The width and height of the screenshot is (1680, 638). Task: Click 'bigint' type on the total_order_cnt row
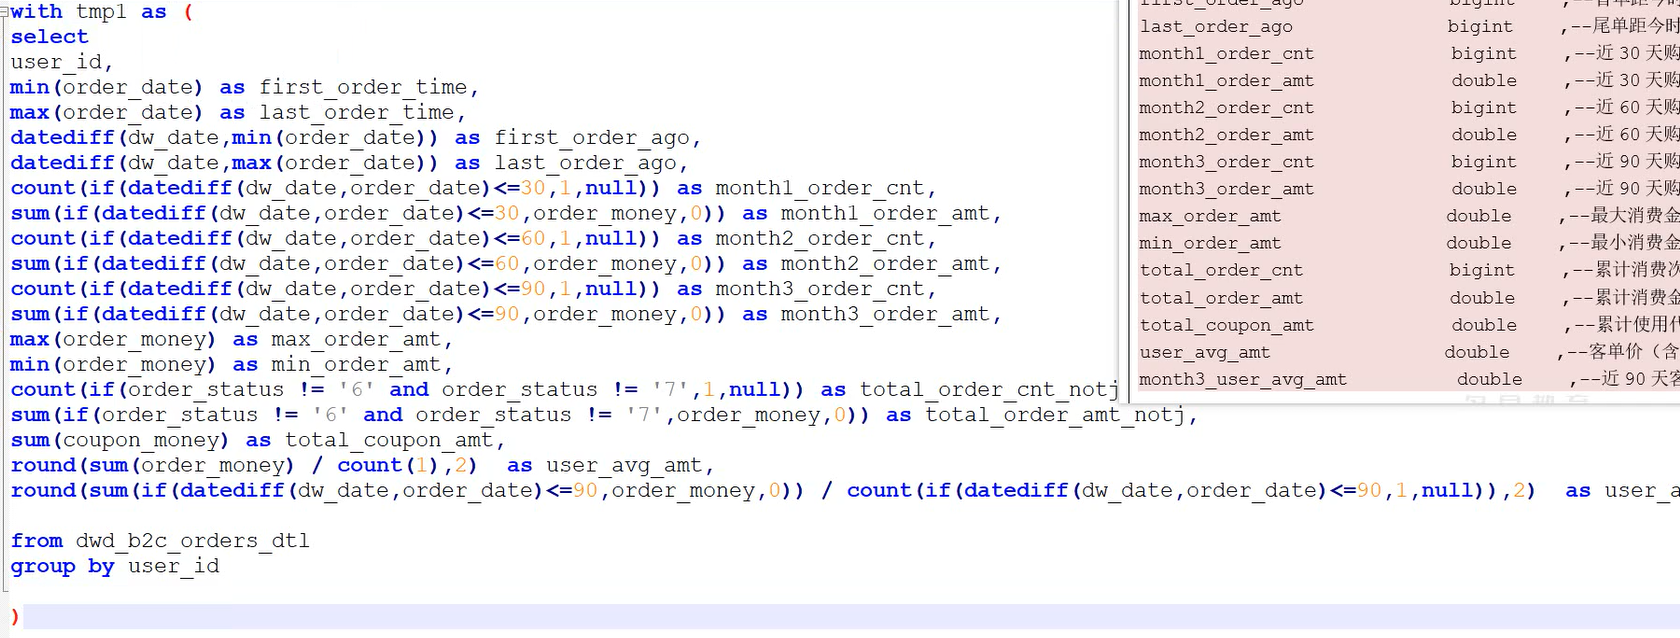click(x=1482, y=270)
